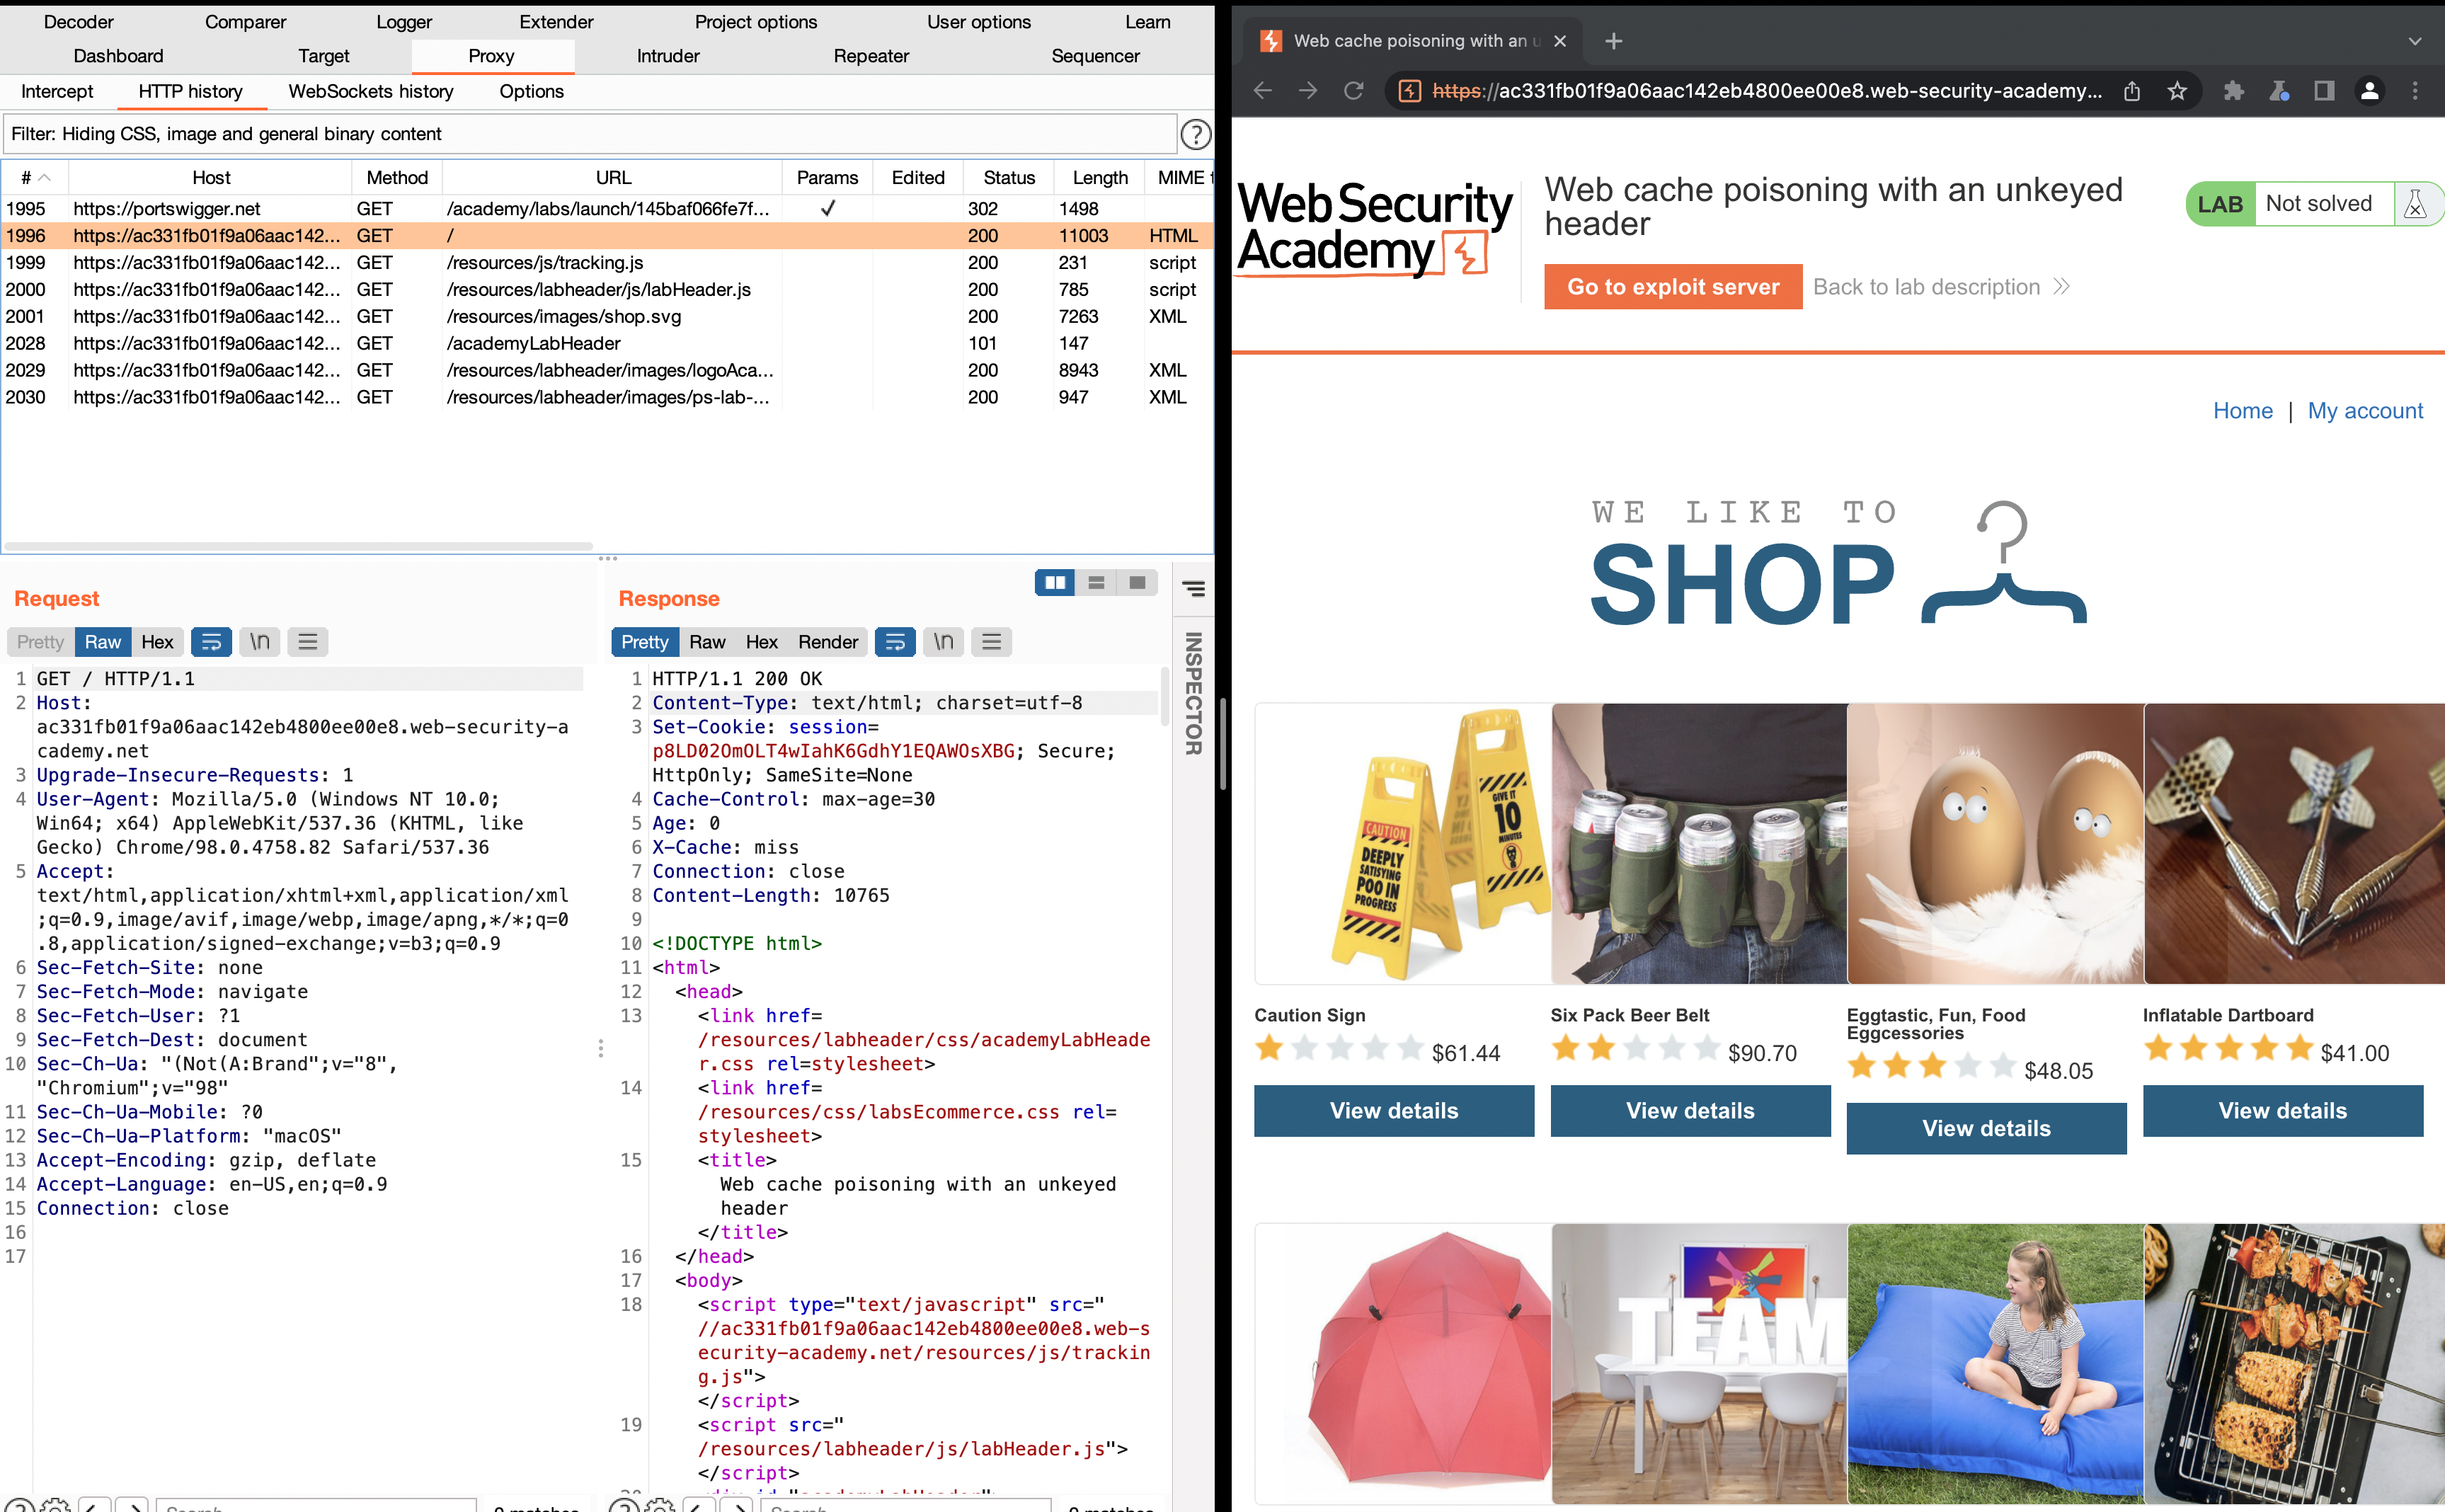Screen dimensions: 2445x1512
Task: Click Go to exploit server button
Action: (1673, 287)
